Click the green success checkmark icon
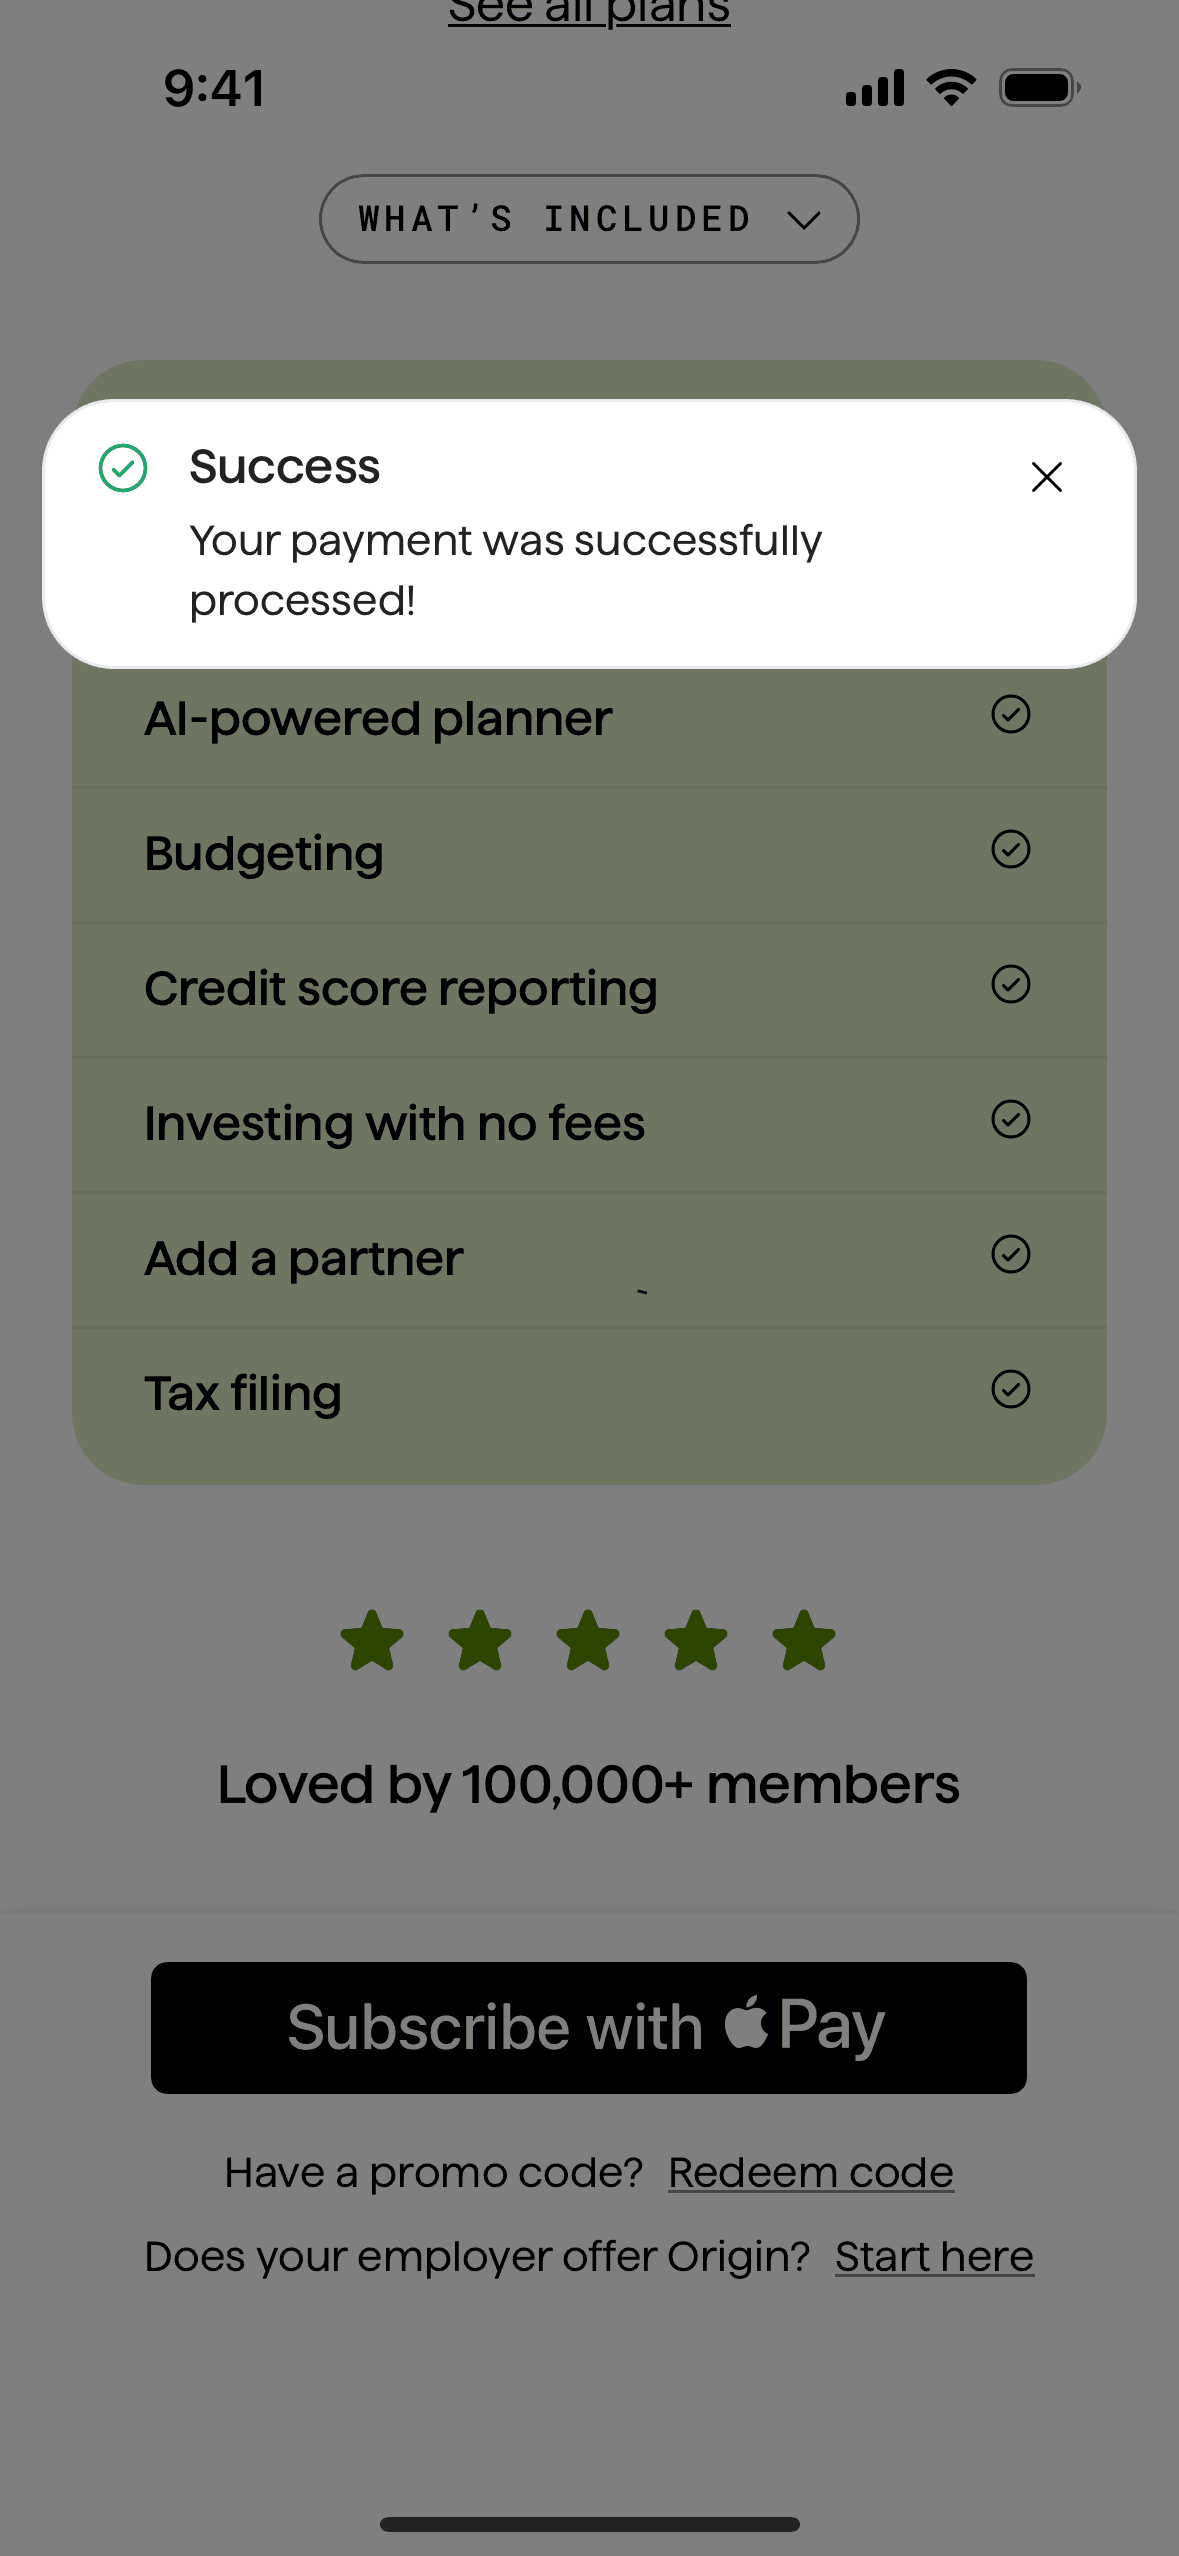The image size is (1179, 2556). [x=123, y=468]
